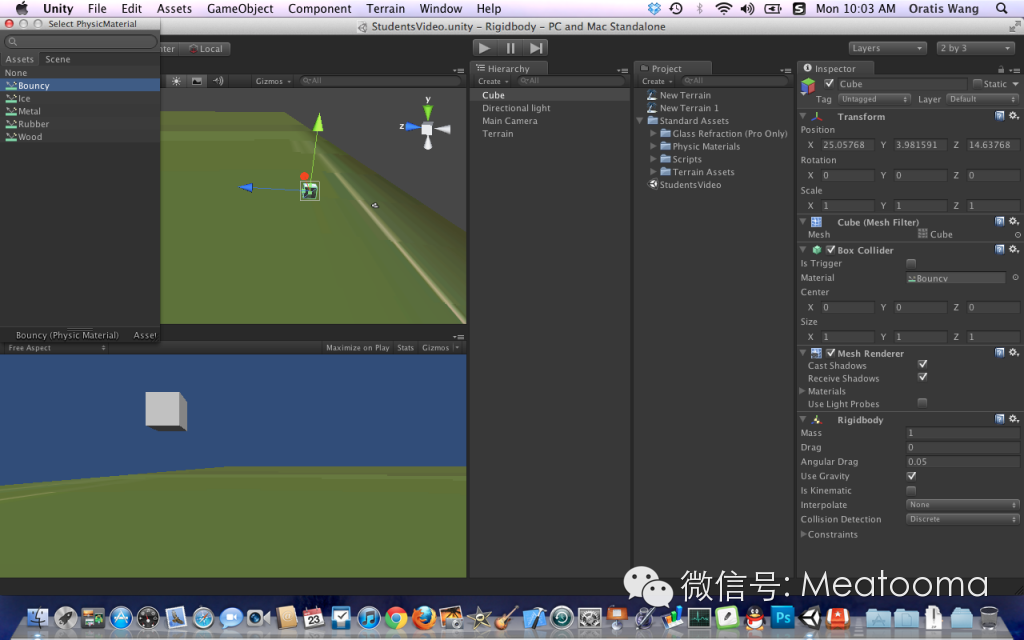1024x640 pixels.
Task: Launch Google Chrome from the Dock
Action: point(396,617)
